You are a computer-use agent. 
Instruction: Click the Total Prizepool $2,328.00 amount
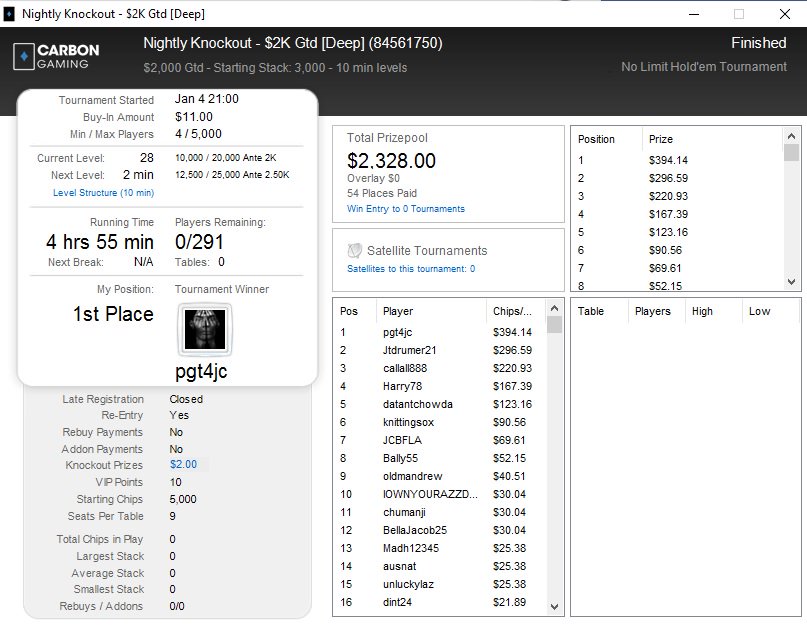coord(391,161)
